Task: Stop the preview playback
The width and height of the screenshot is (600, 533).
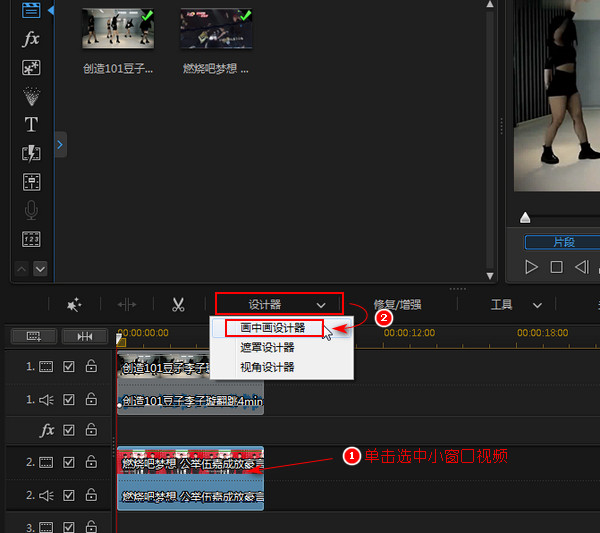Action: [556, 267]
